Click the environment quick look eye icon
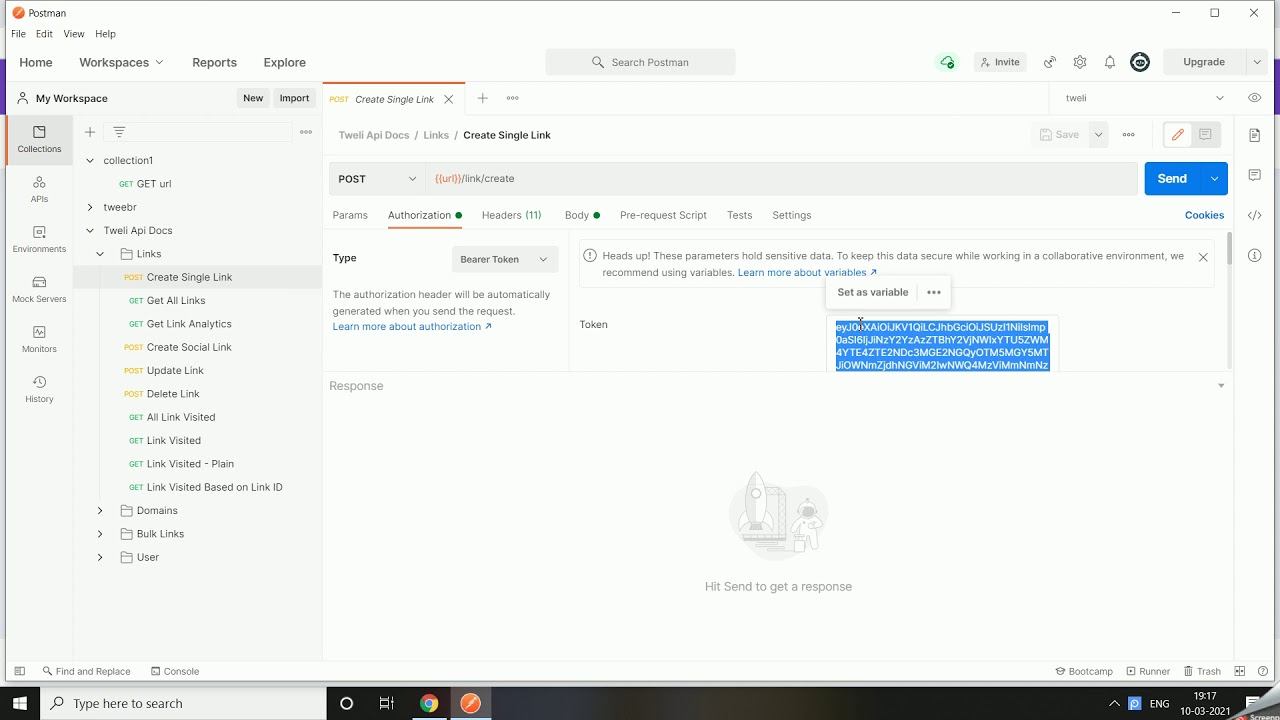 click(1255, 98)
